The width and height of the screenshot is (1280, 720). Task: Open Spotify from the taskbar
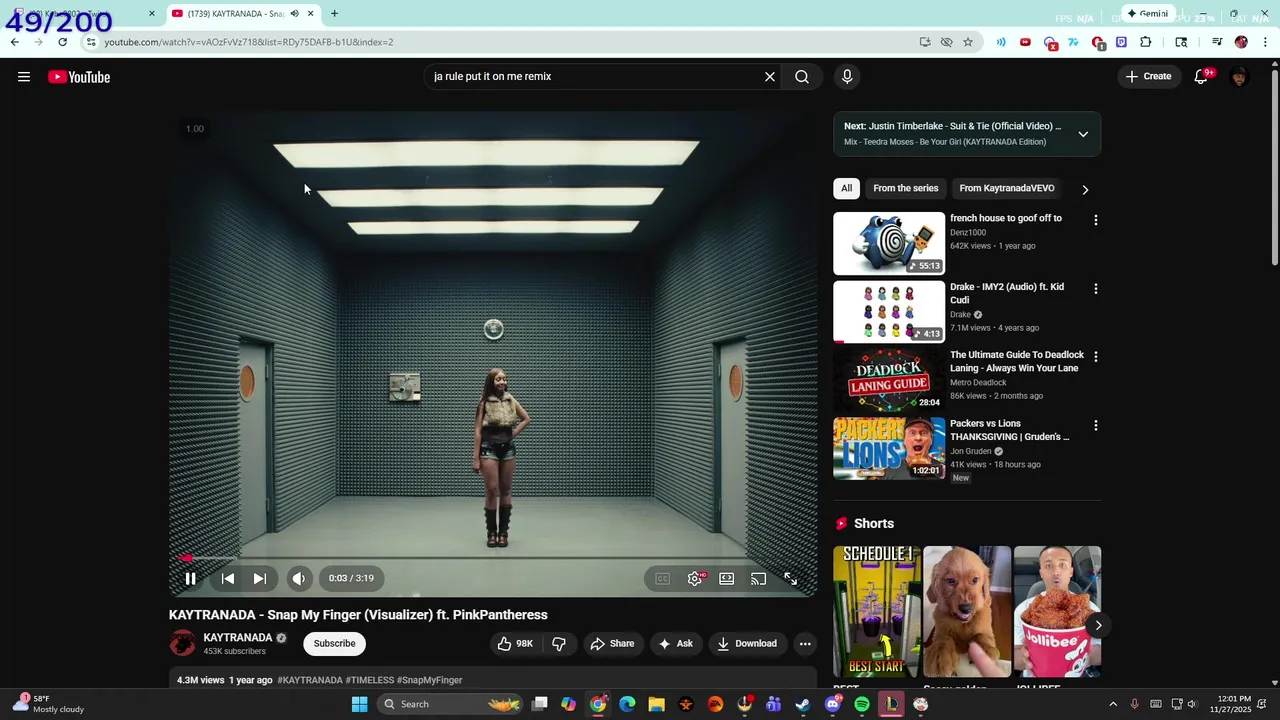pyautogui.click(x=862, y=704)
